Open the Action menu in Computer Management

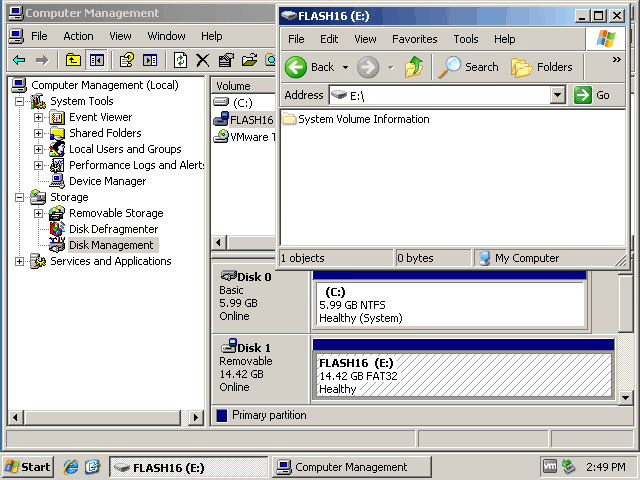pos(78,36)
